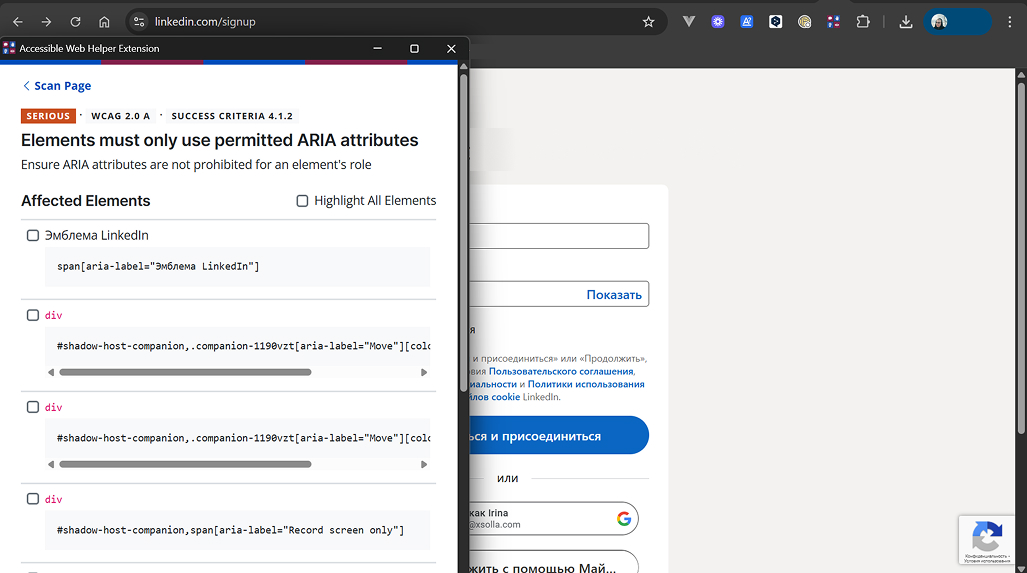Viewport: 1027px width, 573px height.
Task: Click the Google logo on sign-in button
Action: click(624, 518)
